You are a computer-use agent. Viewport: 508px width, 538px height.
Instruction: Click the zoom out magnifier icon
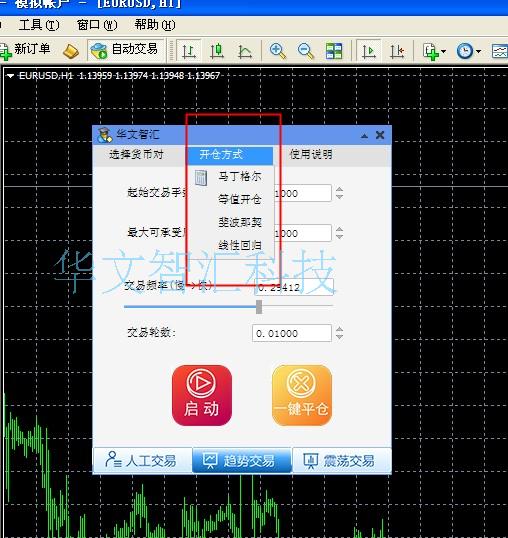click(306, 51)
